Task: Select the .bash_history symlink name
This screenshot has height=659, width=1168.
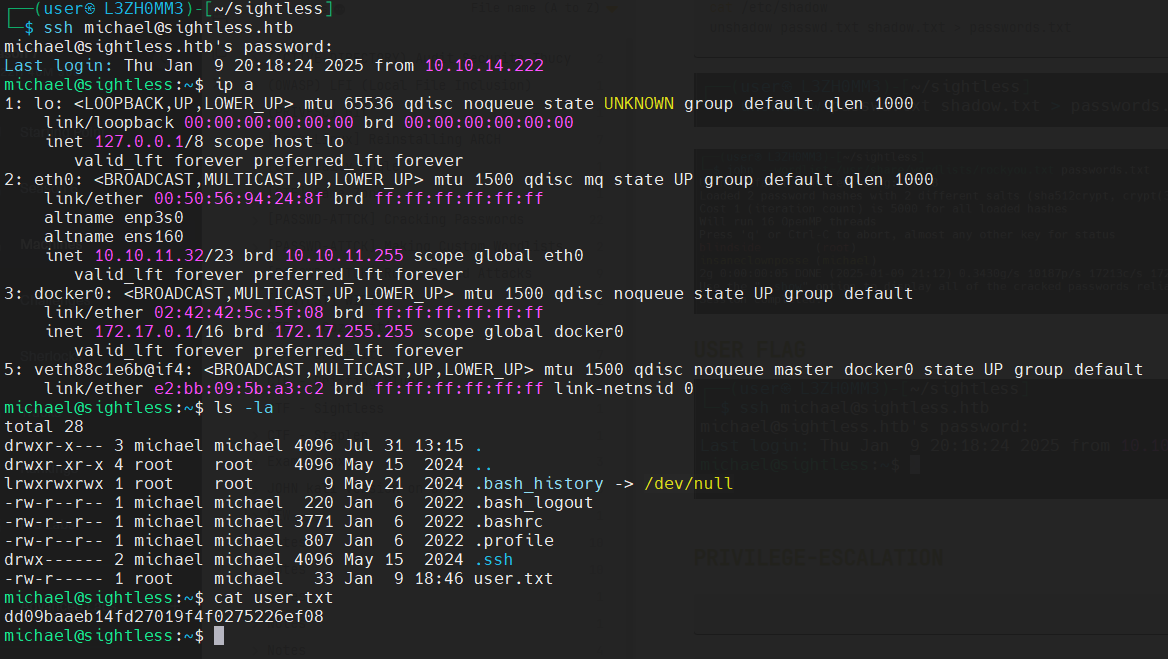Action: (539, 483)
